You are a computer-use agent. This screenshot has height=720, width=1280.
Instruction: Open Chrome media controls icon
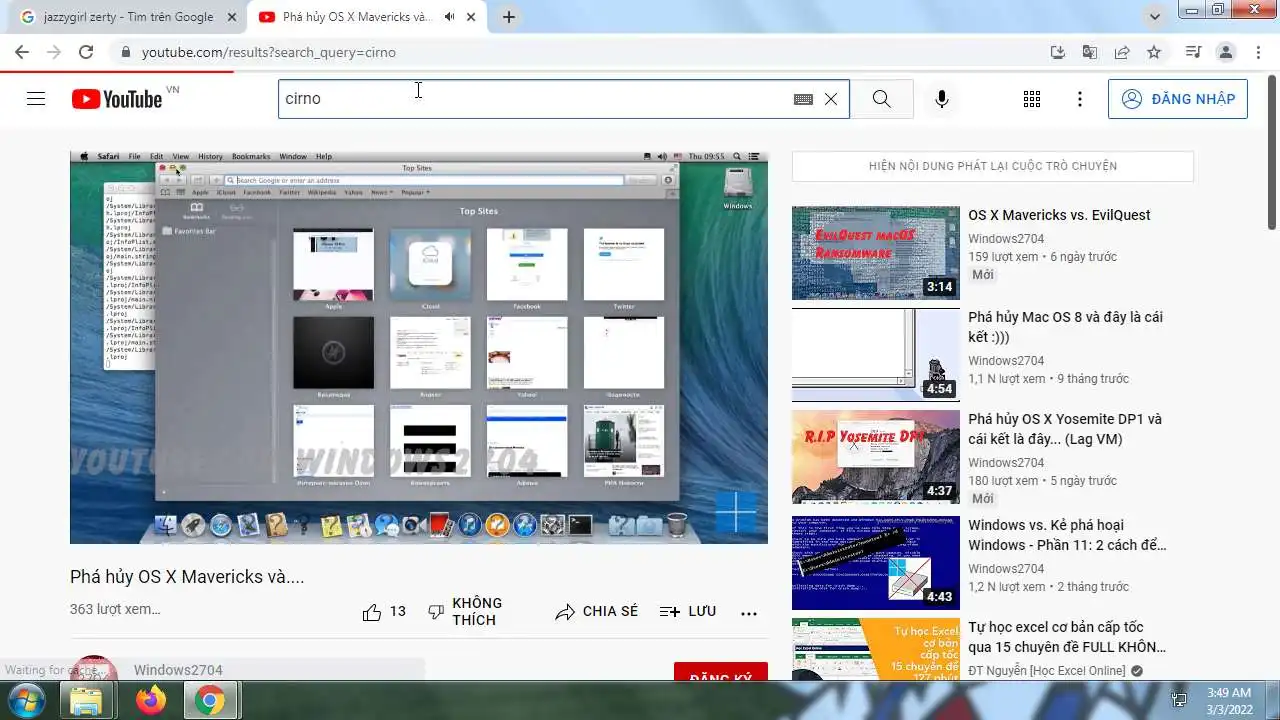(x=1193, y=52)
